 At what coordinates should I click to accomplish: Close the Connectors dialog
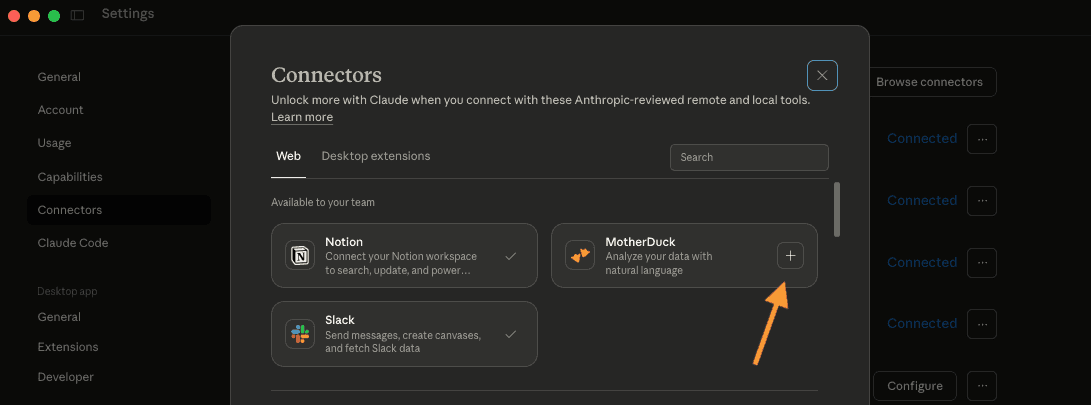(822, 76)
